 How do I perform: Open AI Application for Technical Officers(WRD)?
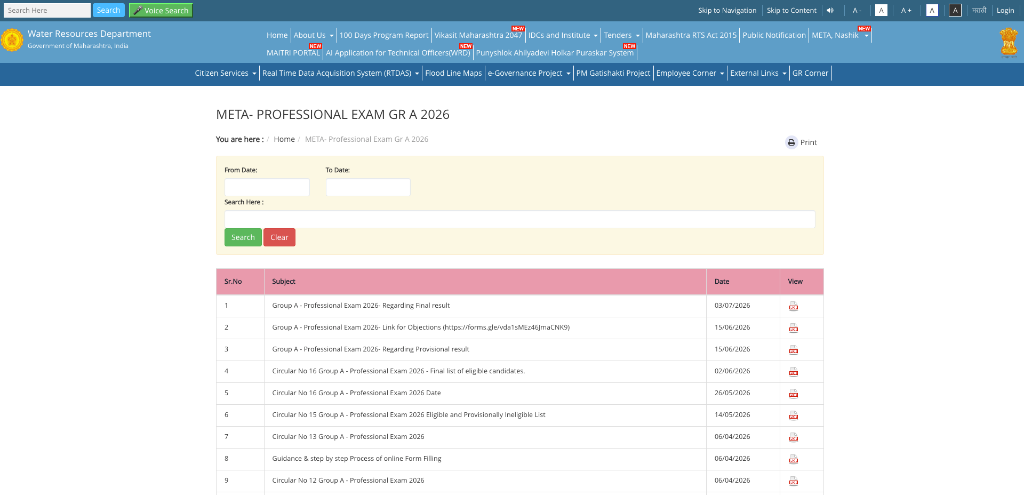coord(398,52)
